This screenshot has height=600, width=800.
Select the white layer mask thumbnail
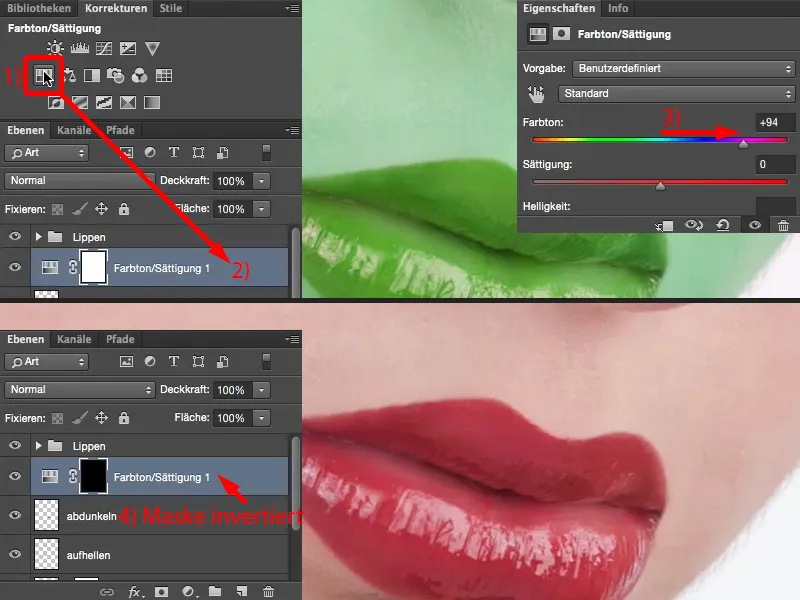pos(93,267)
